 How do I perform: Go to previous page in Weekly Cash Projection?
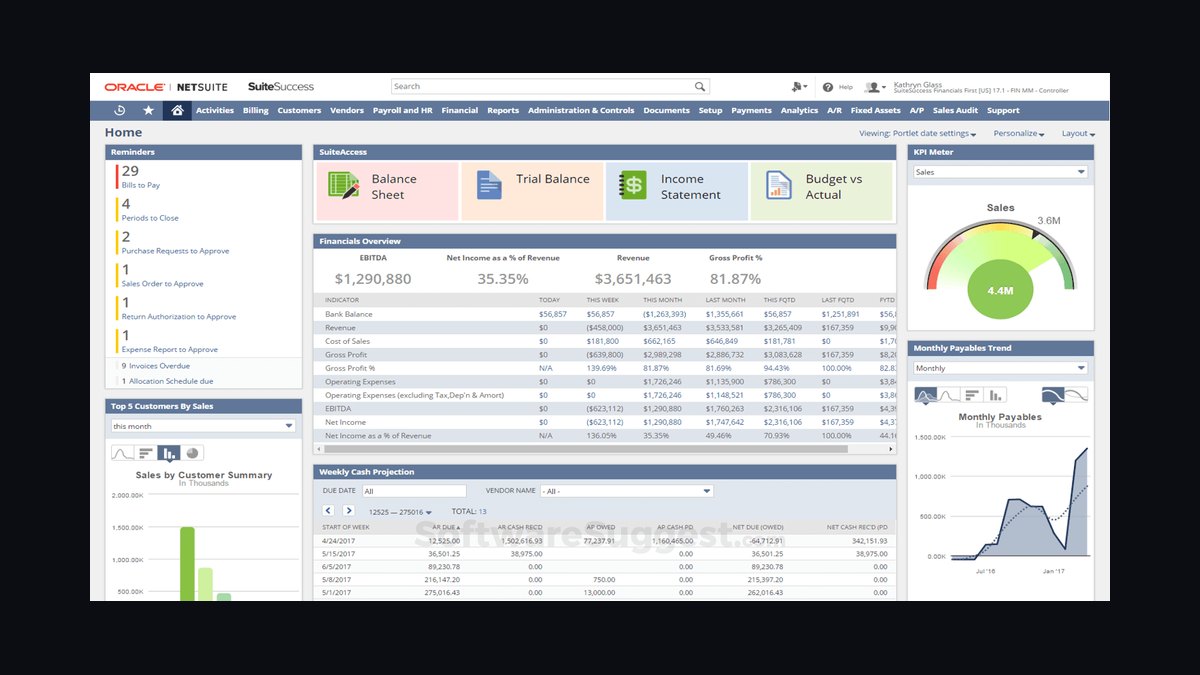point(328,511)
